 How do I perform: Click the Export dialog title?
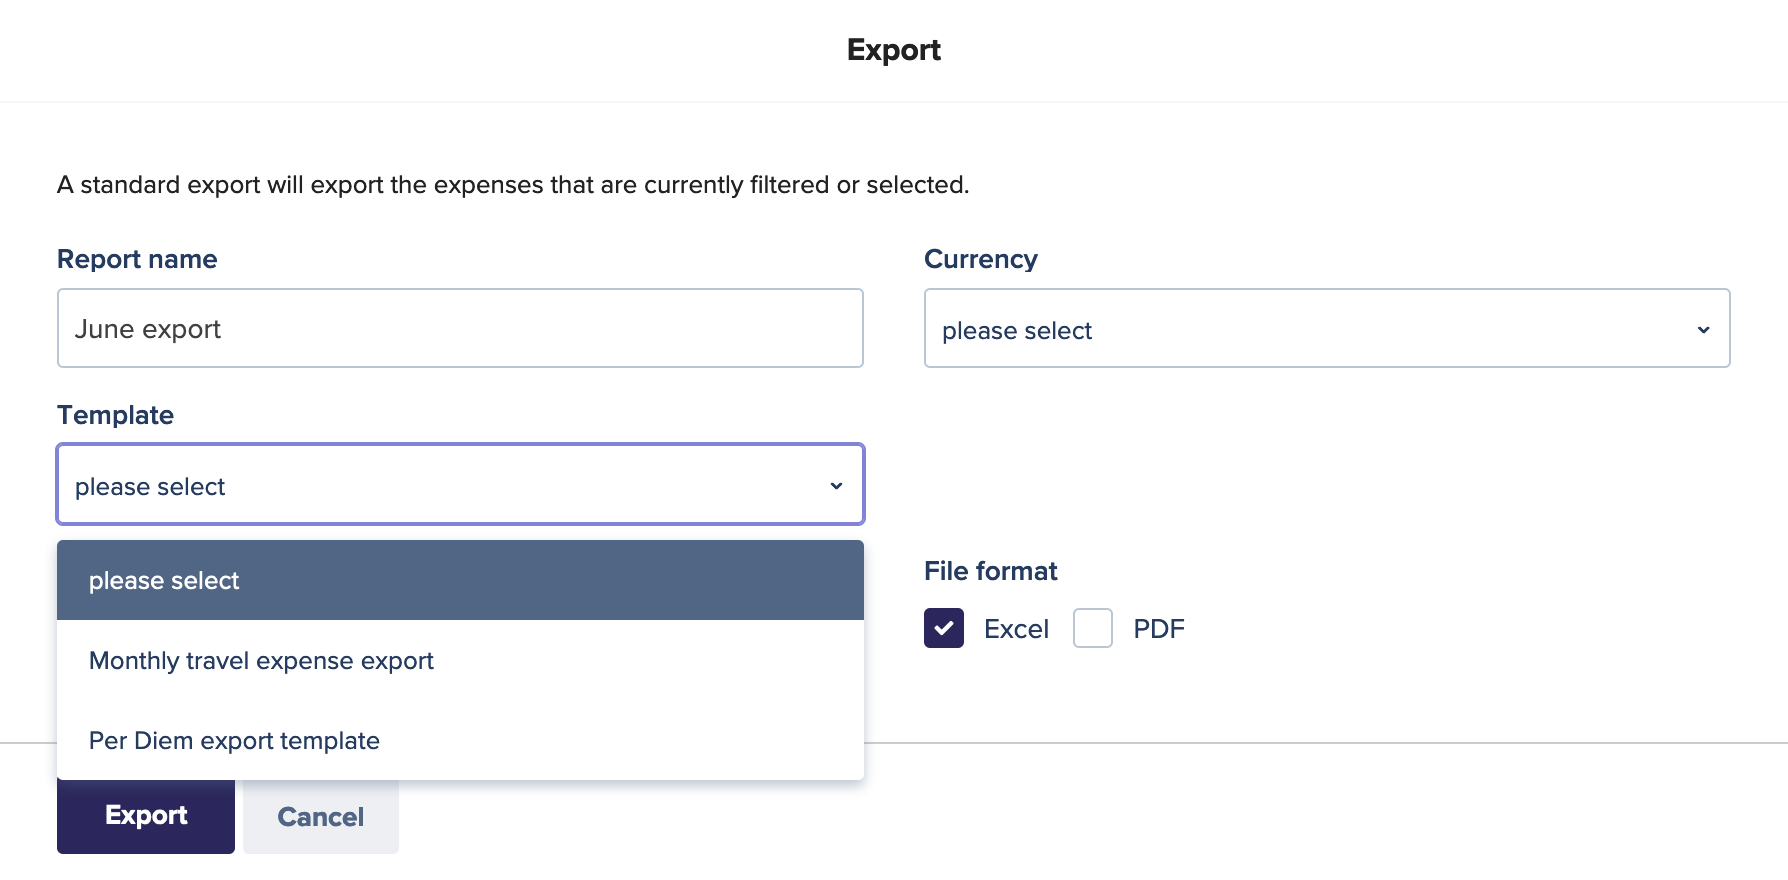pos(894,50)
